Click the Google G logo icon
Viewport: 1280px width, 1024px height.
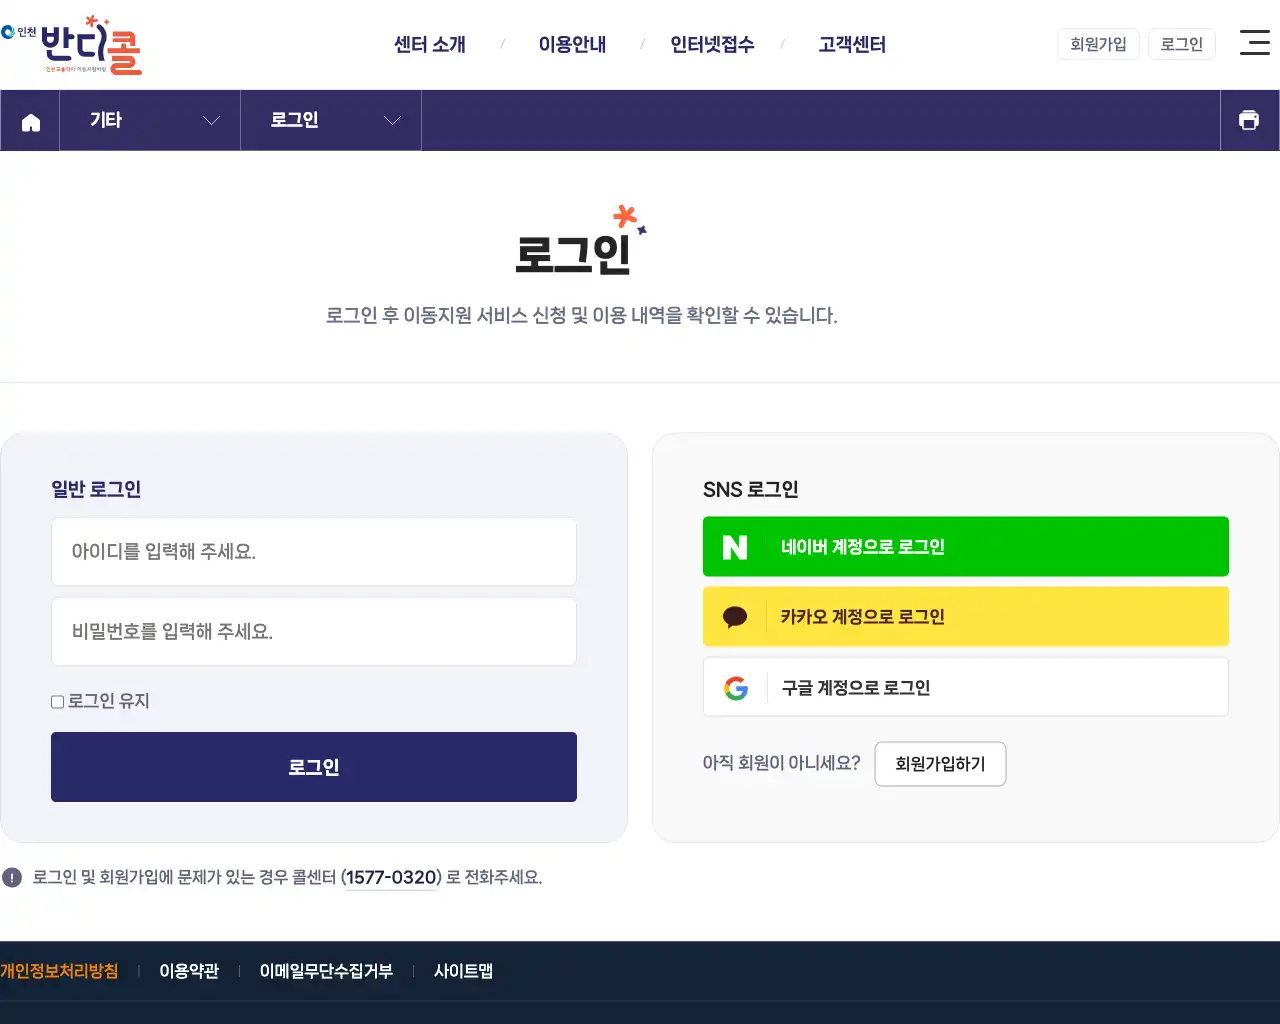(736, 688)
